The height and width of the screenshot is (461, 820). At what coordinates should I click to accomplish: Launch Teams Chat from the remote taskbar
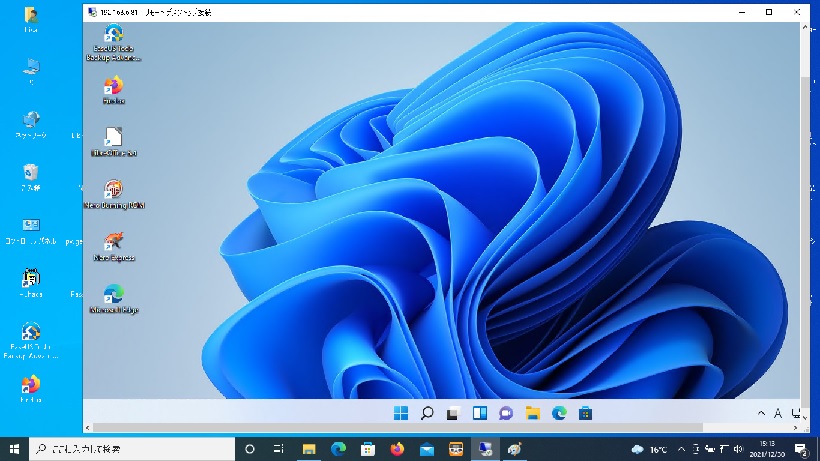coord(506,413)
